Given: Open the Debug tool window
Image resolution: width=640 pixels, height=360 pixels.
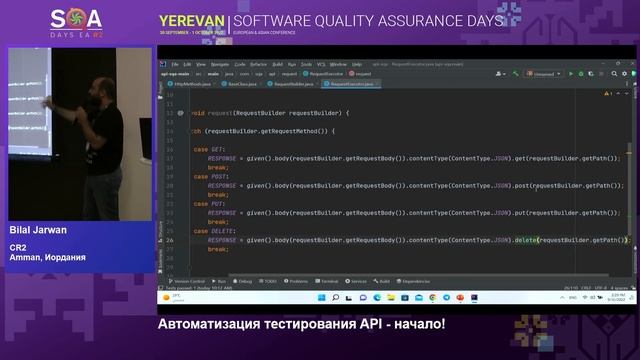Looking at the screenshot, I should pos(242,281).
